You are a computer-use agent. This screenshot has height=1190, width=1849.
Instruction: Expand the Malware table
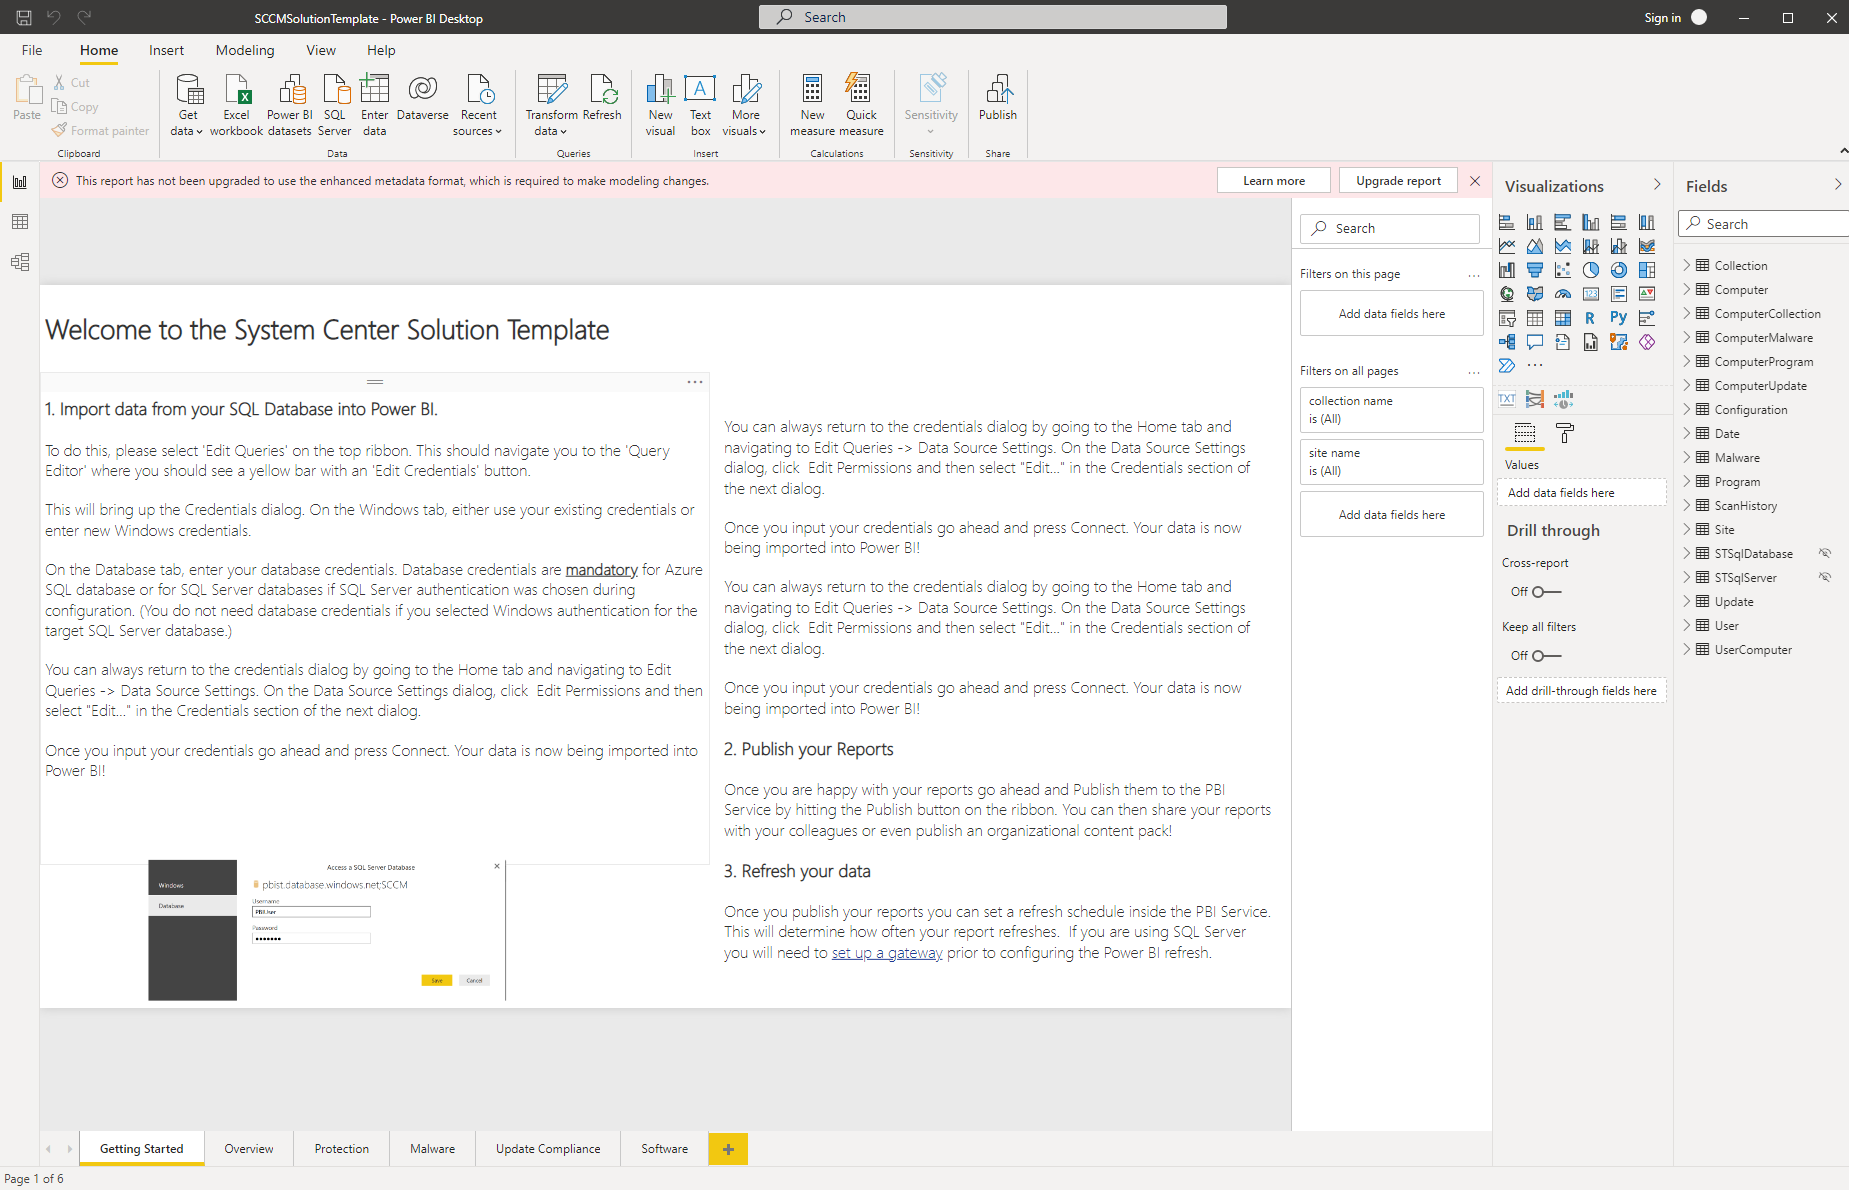coord(1687,457)
